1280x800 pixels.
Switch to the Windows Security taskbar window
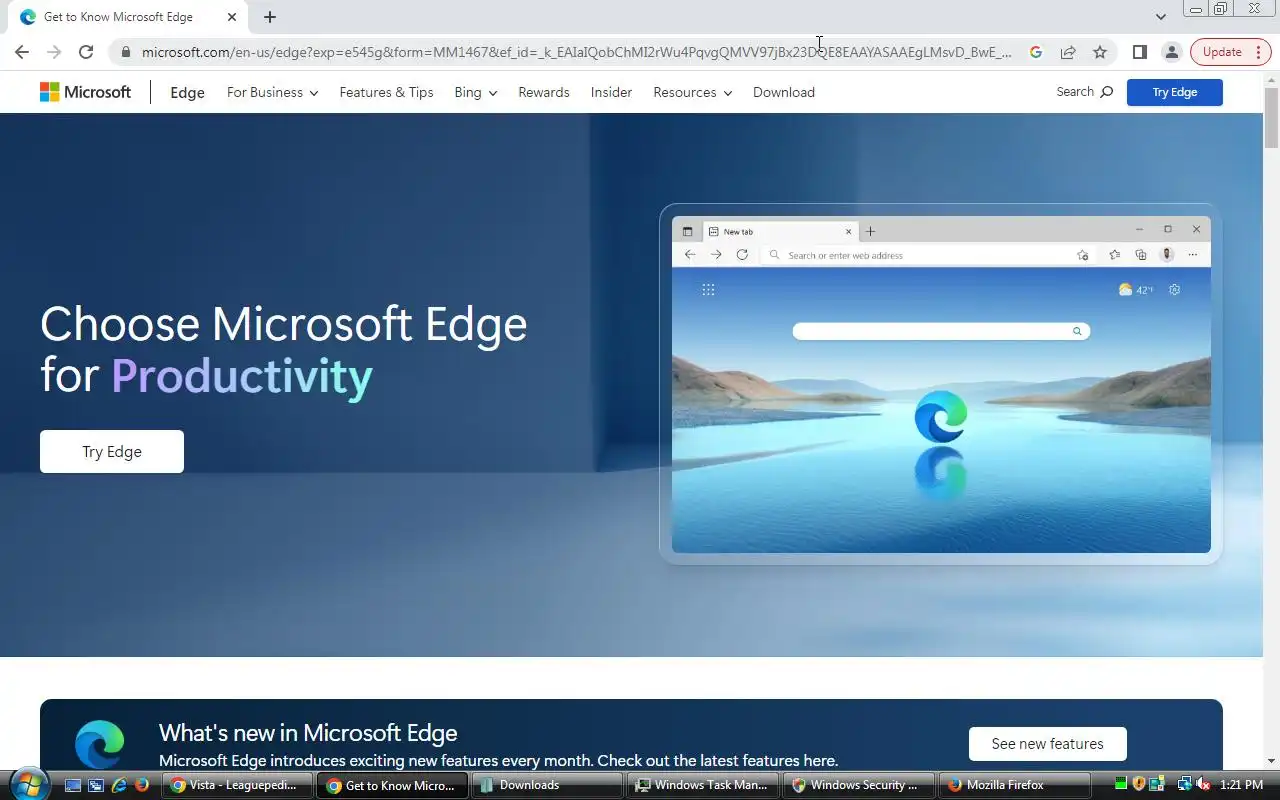858,785
